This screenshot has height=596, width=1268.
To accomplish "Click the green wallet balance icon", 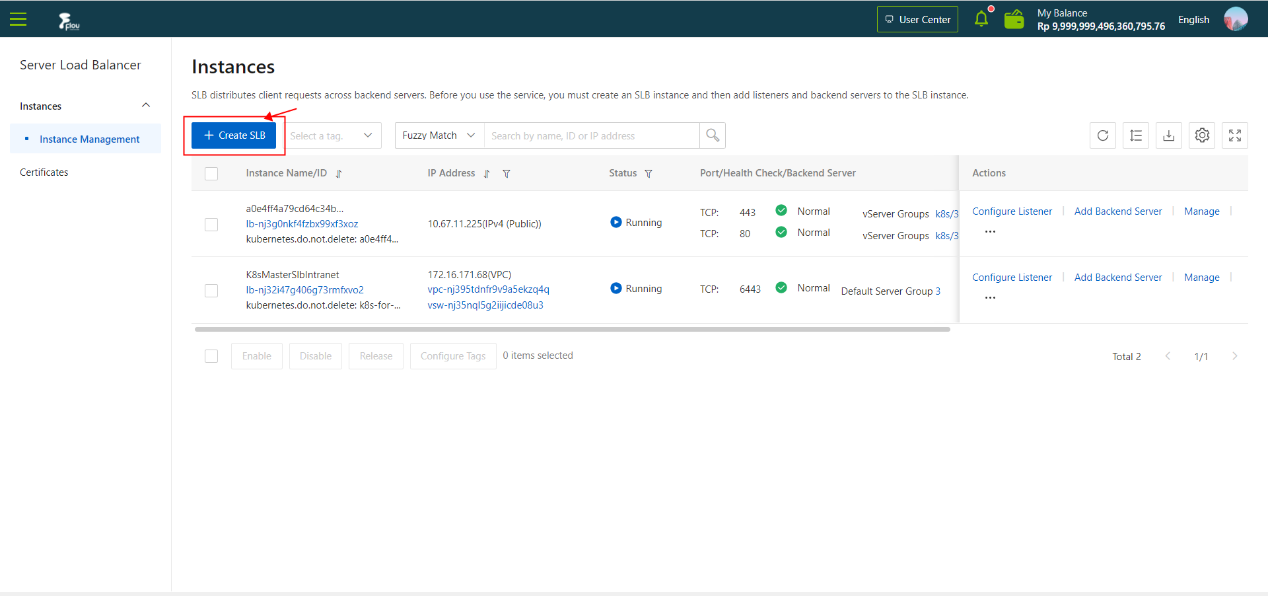I will point(1014,19).
